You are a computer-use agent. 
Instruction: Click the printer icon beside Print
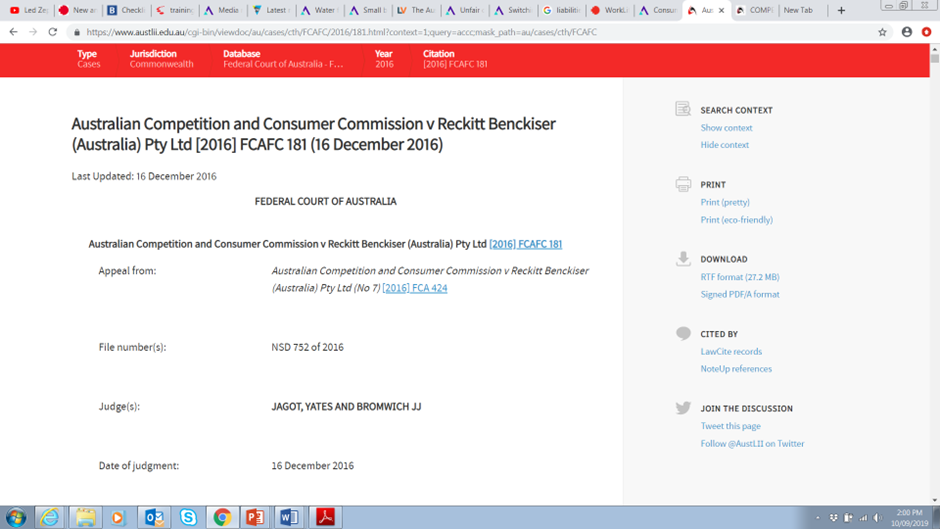tap(683, 184)
